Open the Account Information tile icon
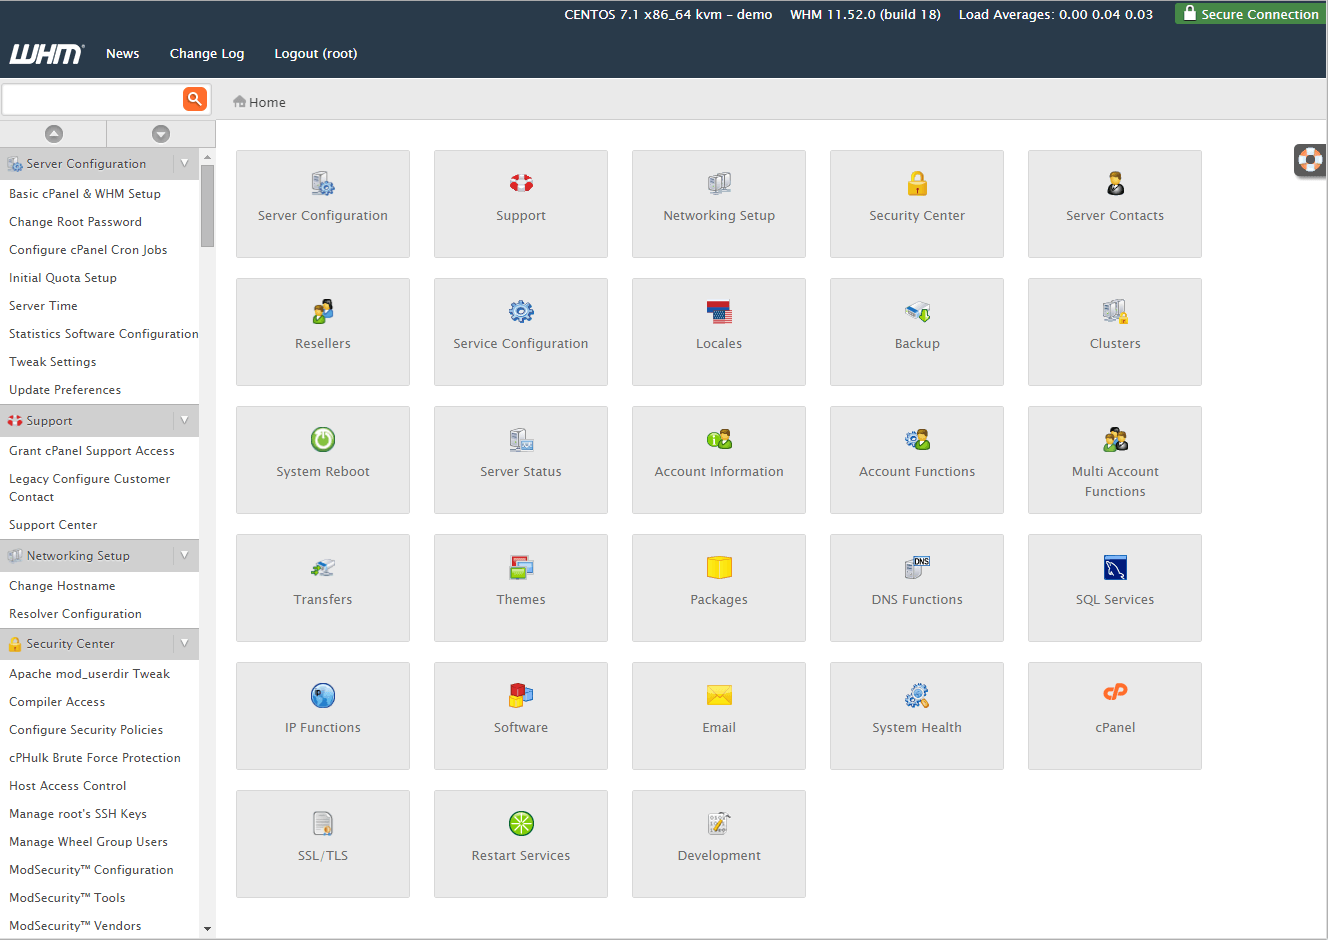The width and height of the screenshot is (1328, 940). (x=719, y=439)
